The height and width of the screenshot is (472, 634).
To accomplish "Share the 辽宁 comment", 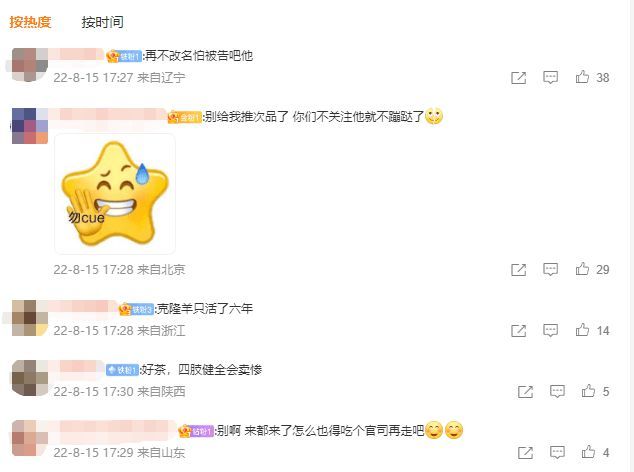I will (x=518, y=78).
